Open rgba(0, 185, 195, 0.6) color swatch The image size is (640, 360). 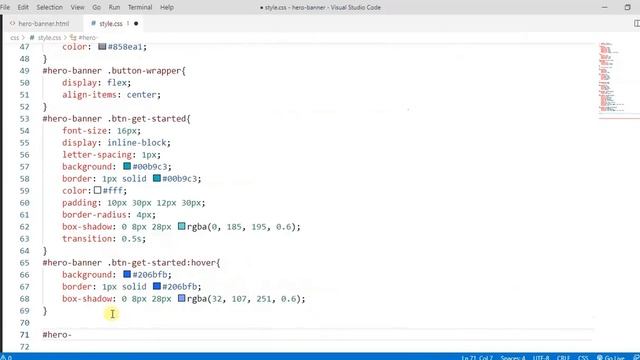(182, 227)
